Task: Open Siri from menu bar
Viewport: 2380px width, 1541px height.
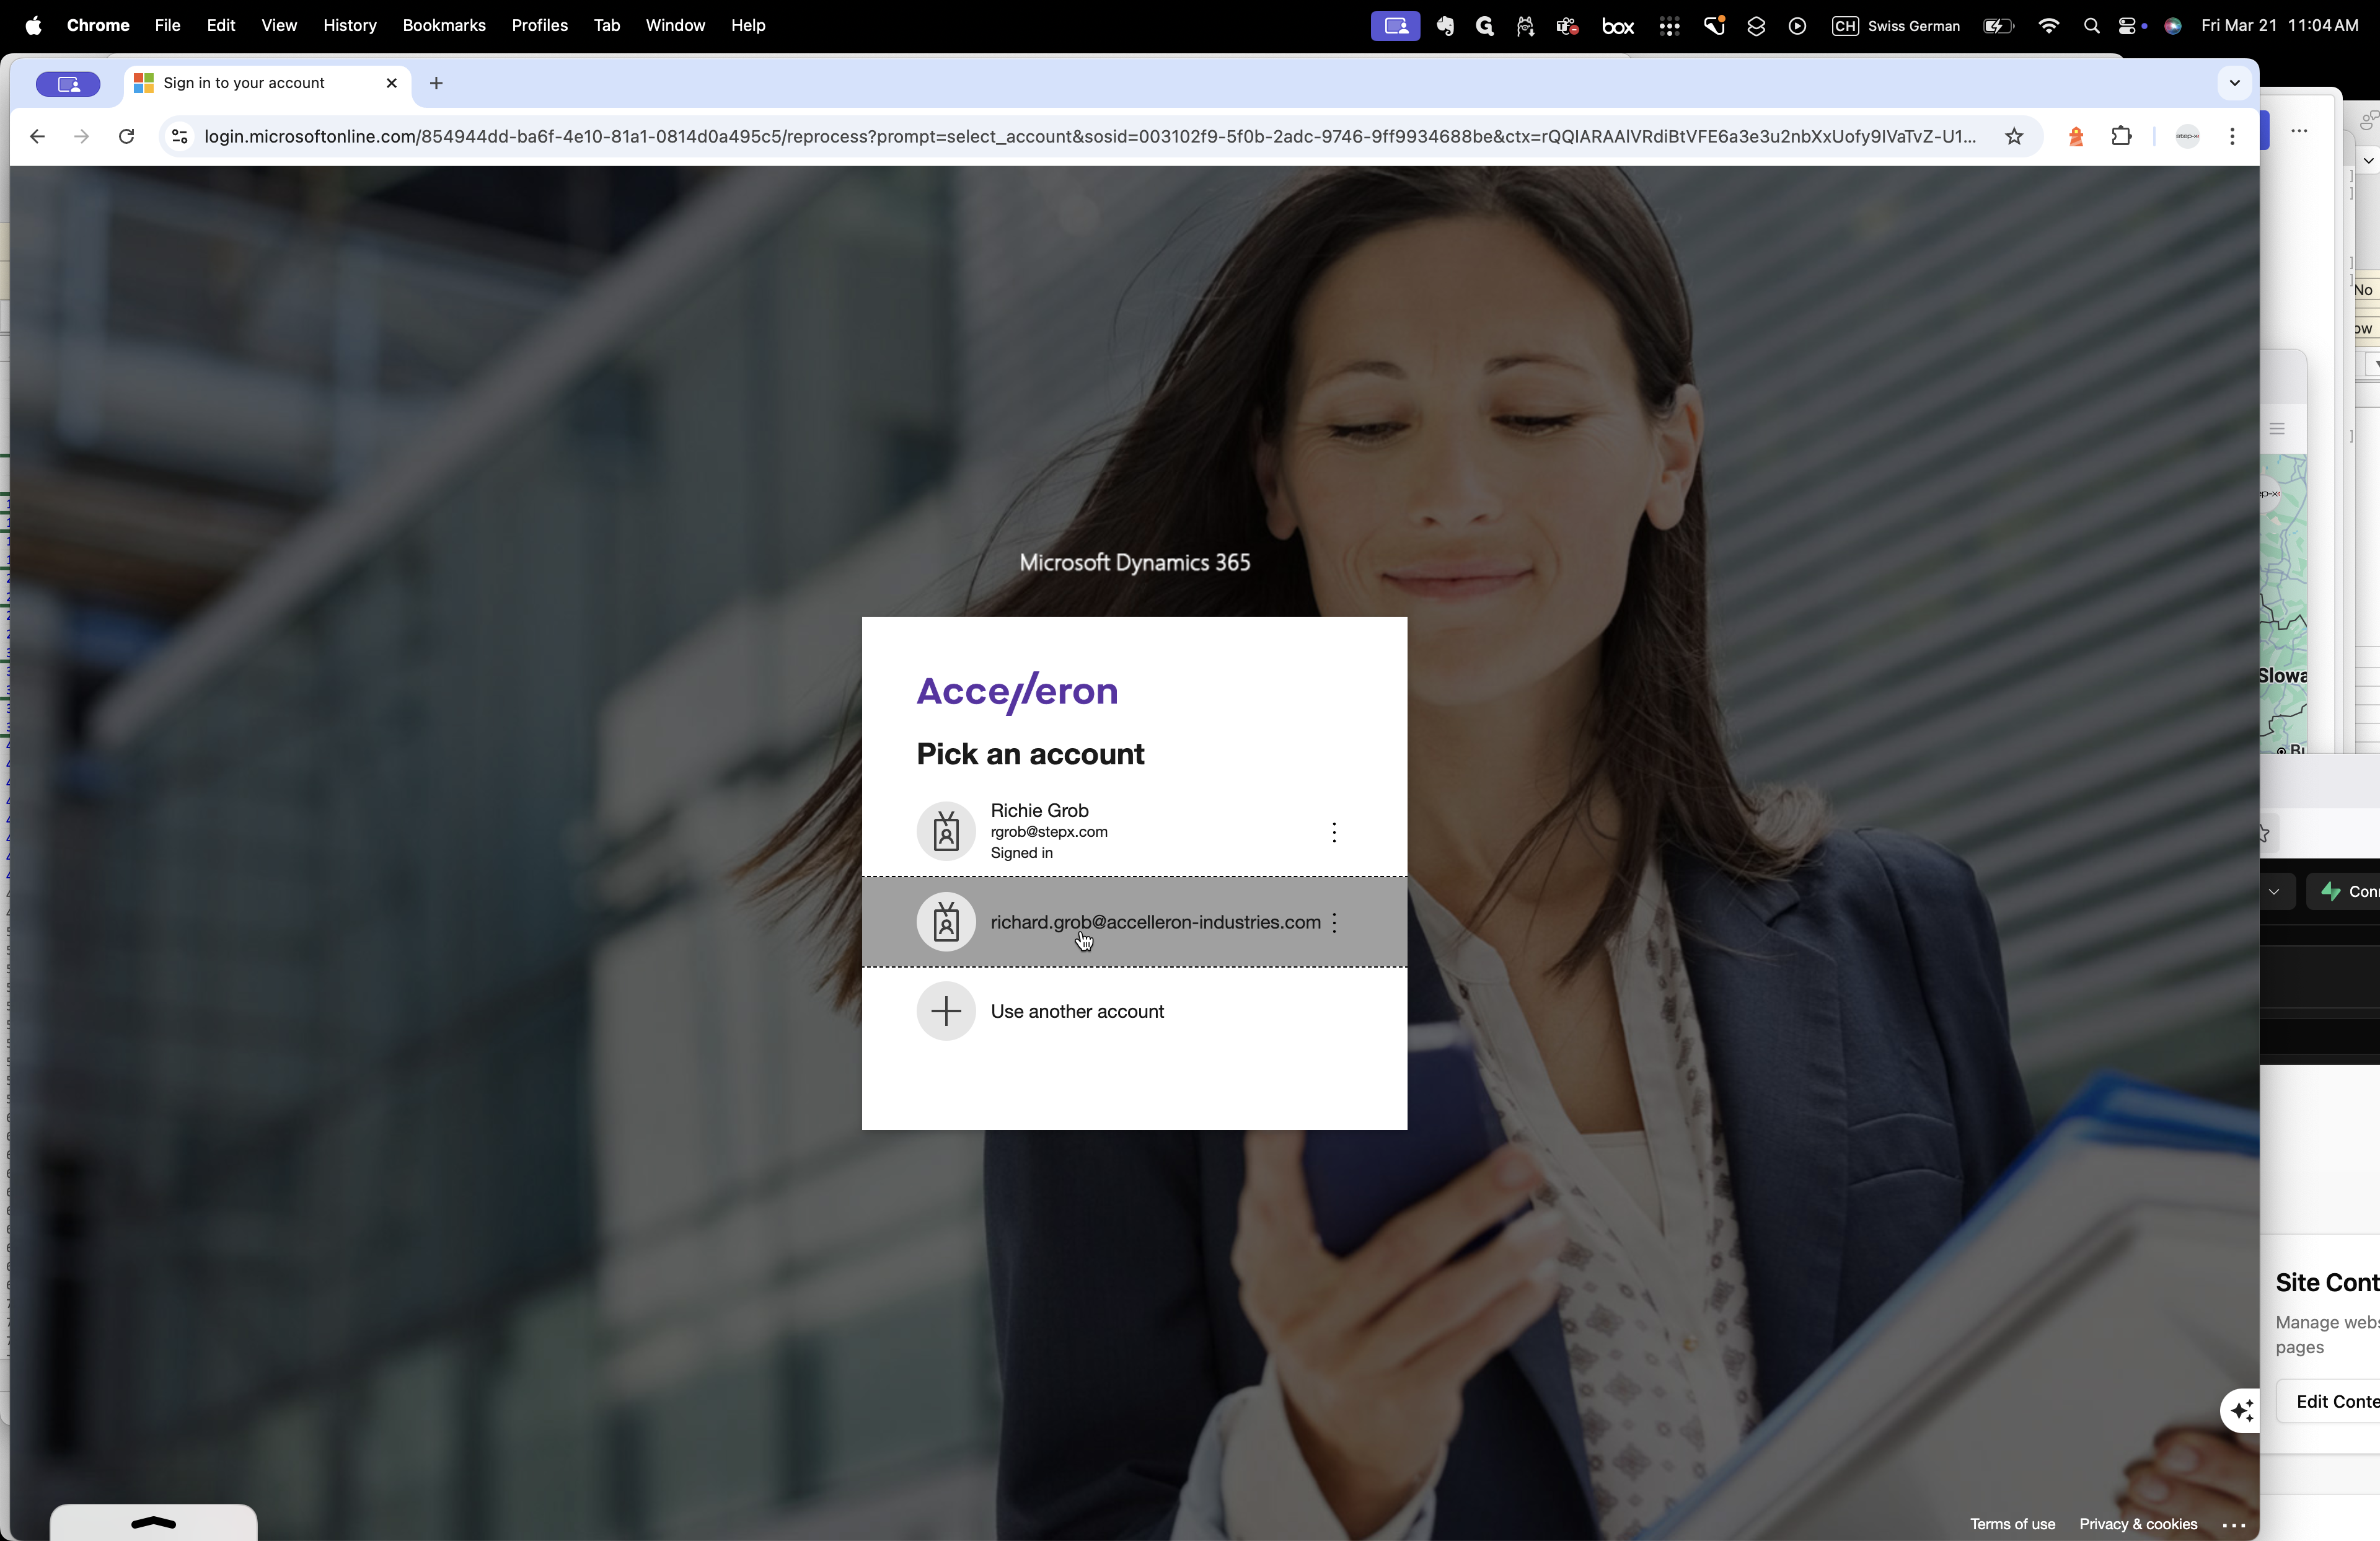Action: pos(2172,27)
